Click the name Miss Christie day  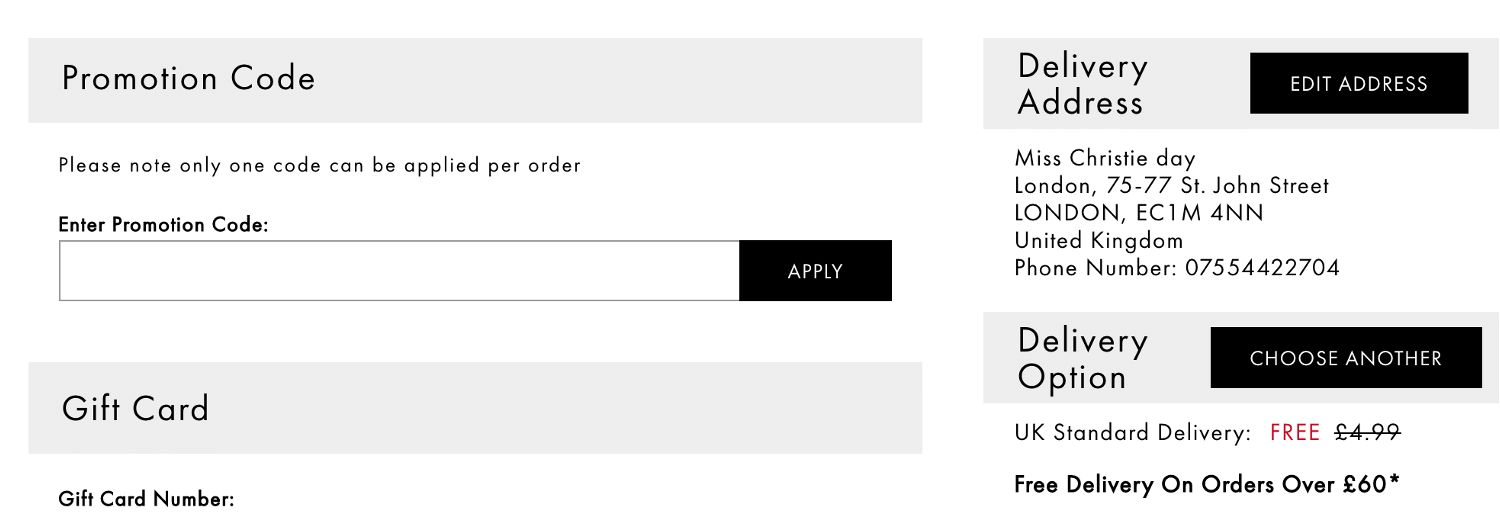coord(1105,158)
